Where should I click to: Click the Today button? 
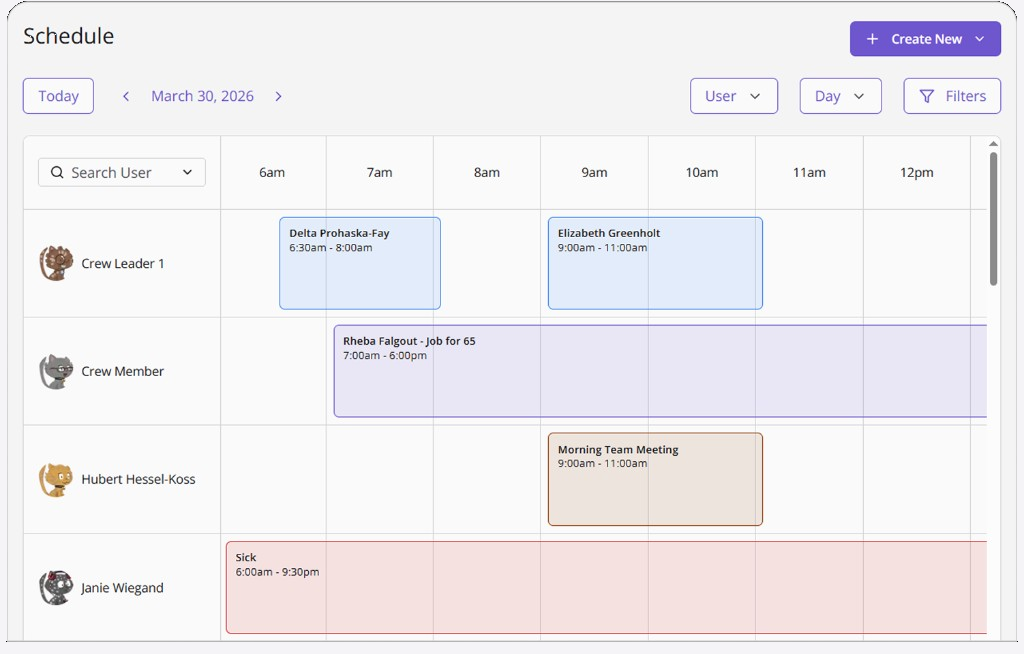57,95
